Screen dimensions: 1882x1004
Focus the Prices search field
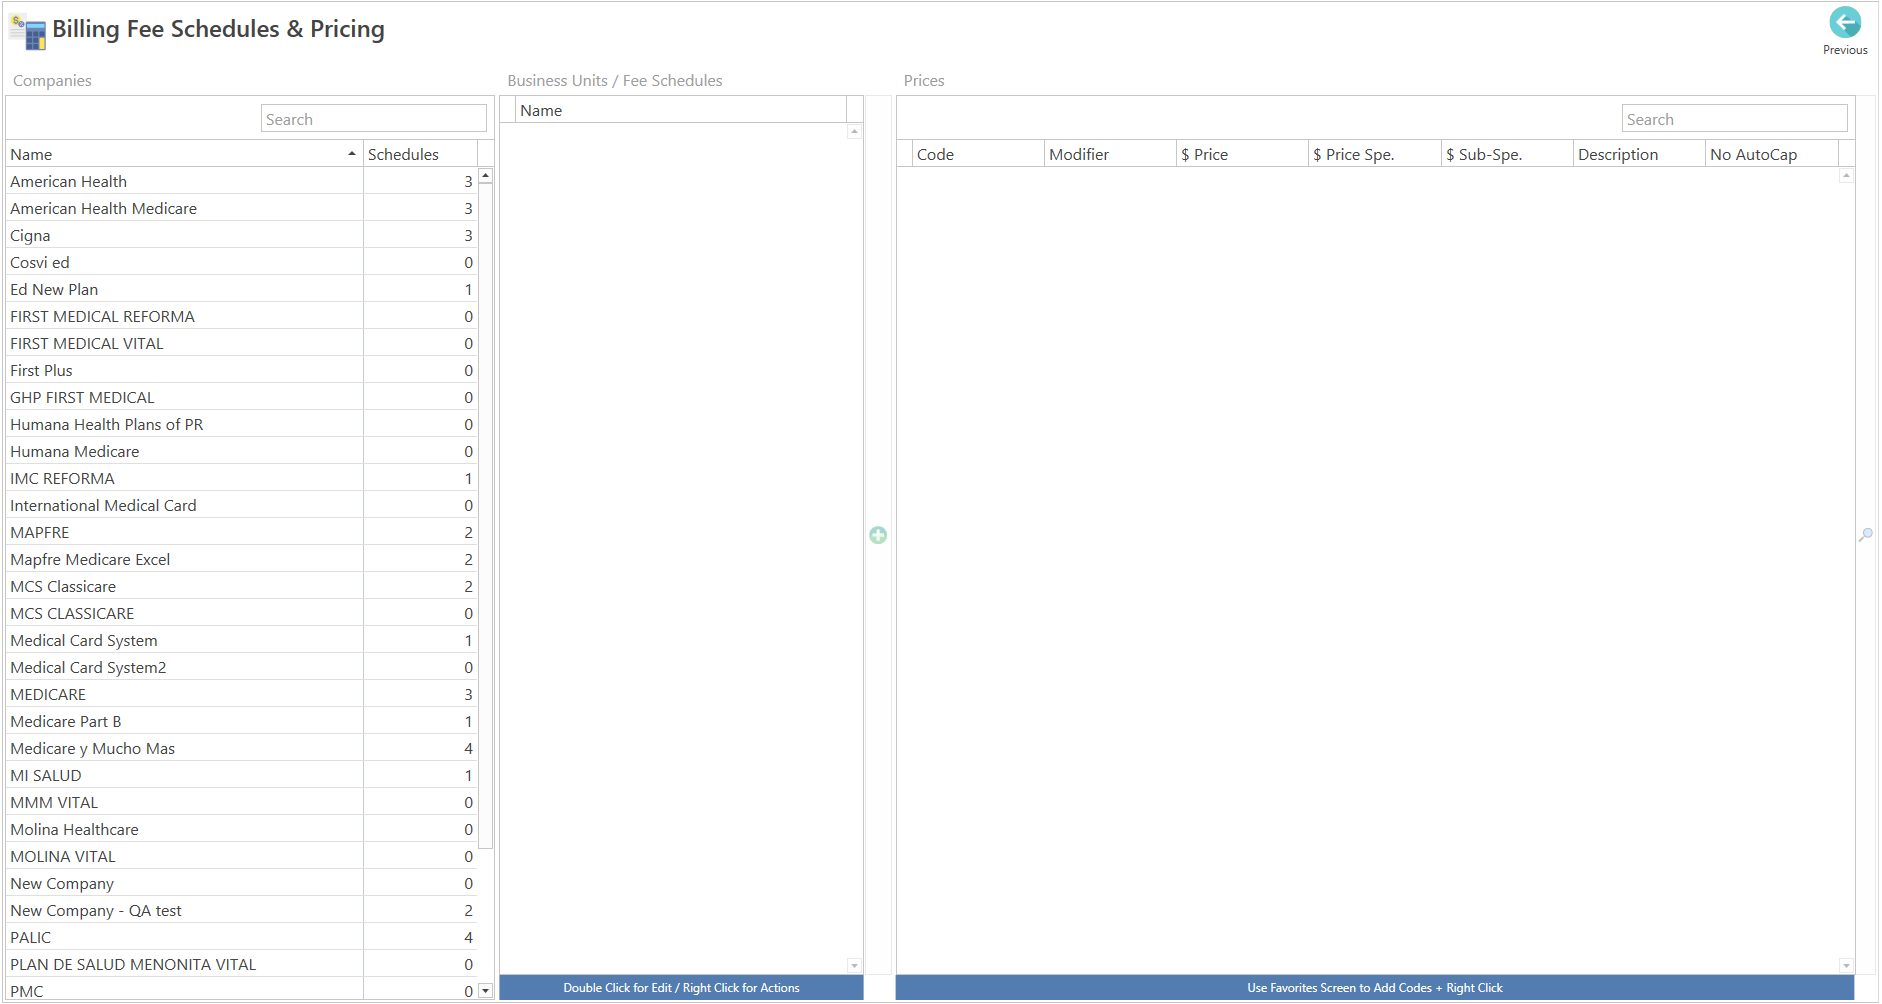[1734, 119]
